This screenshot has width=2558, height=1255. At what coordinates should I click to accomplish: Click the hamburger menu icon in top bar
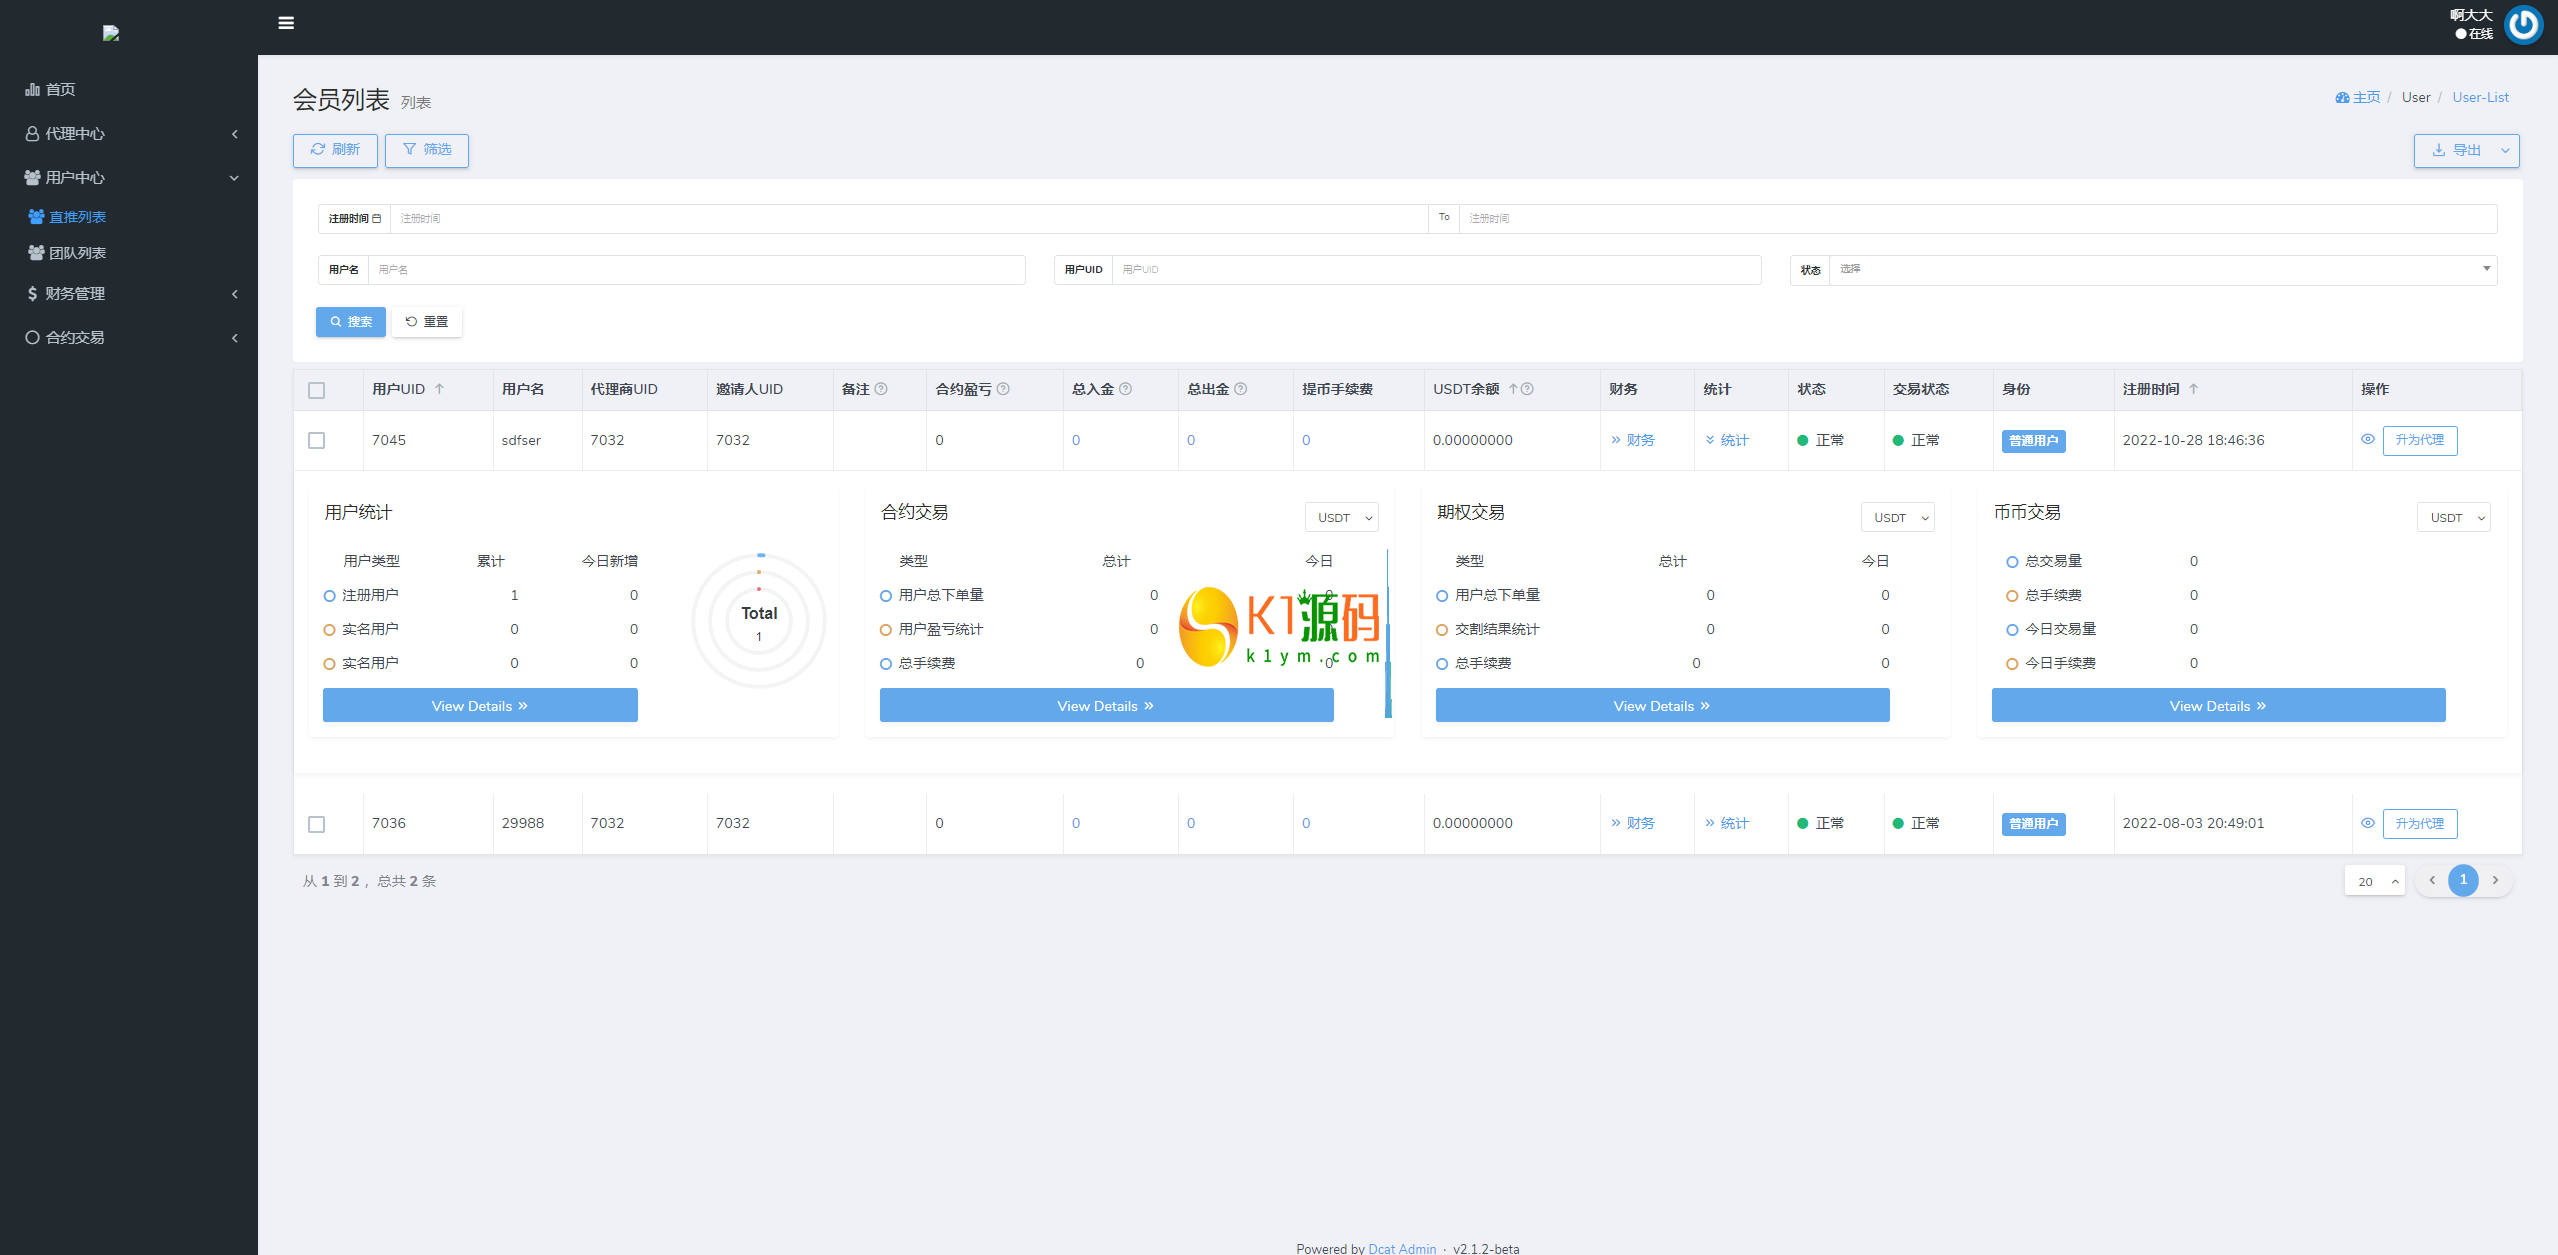pos(286,23)
